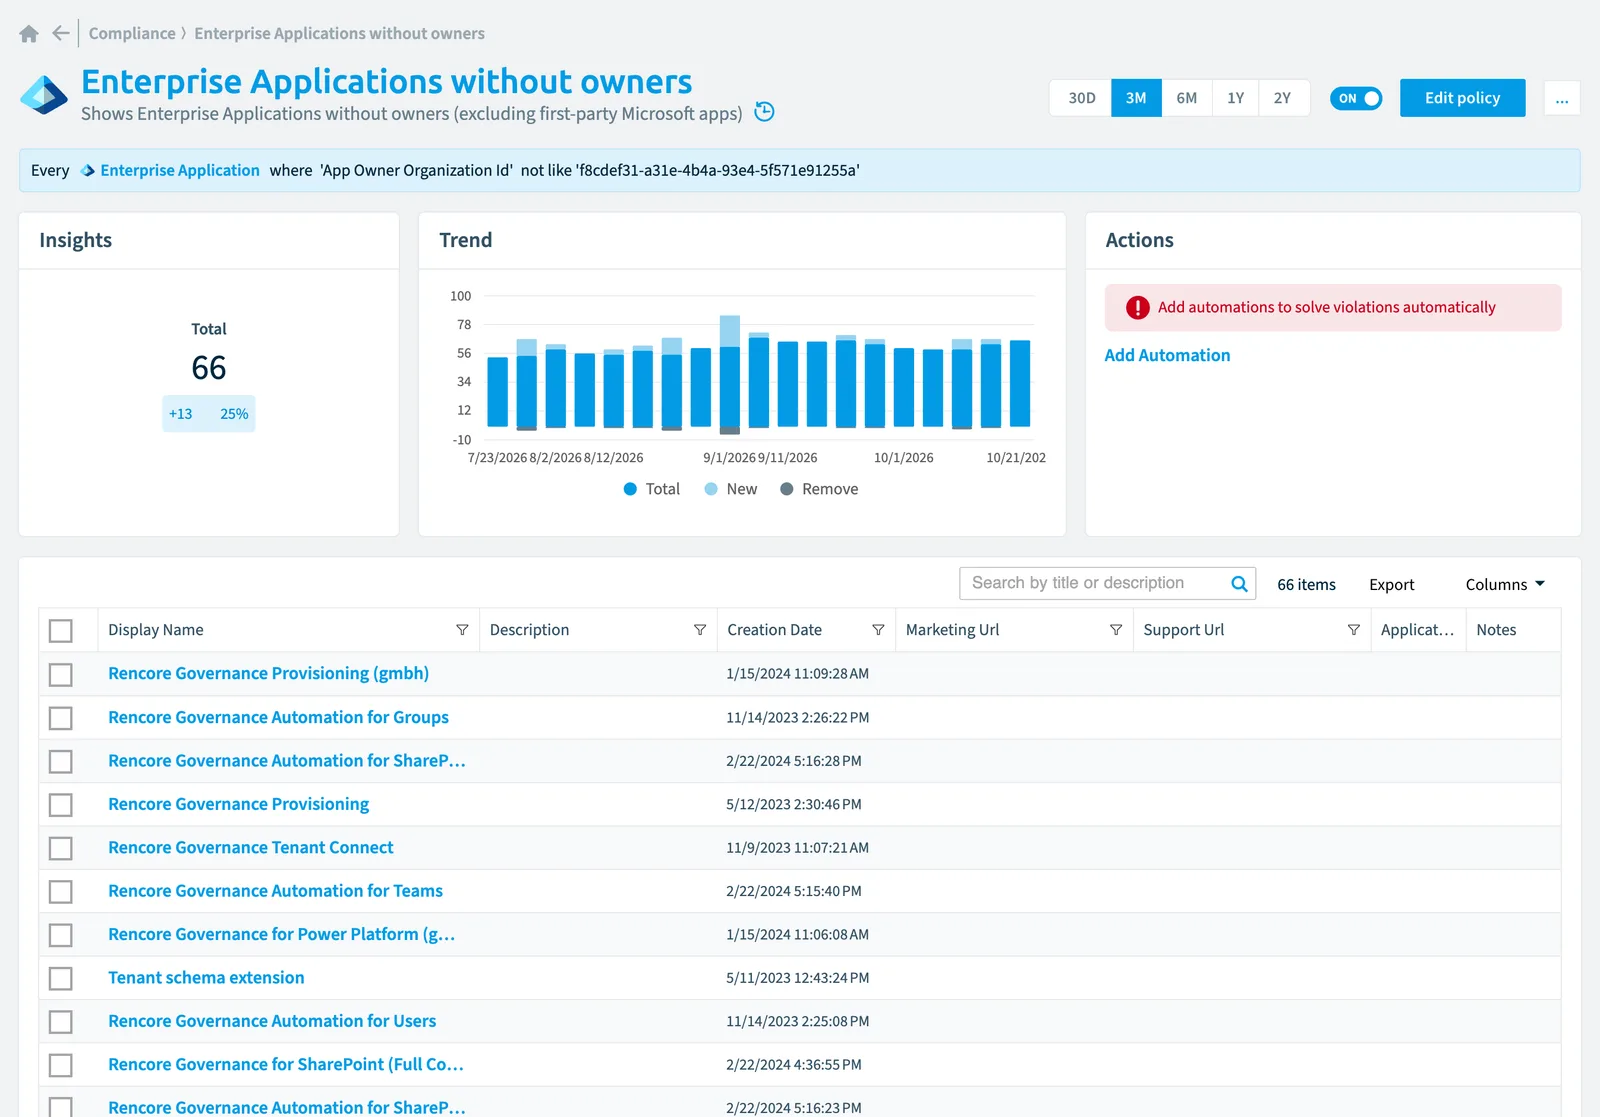Show the 1Y time range
Viewport: 1600px width, 1117px height.
1236,98
